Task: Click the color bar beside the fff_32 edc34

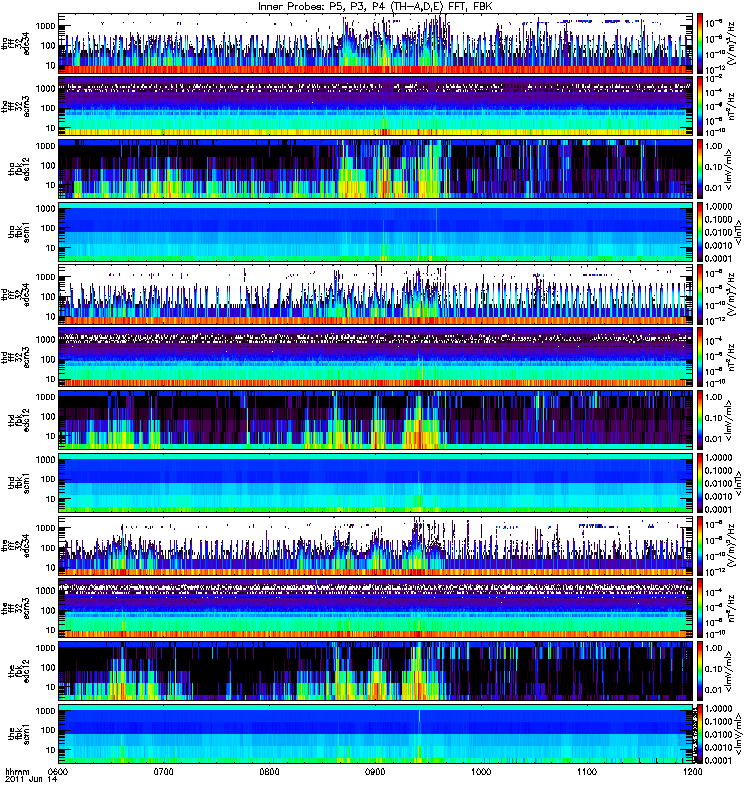Action: tap(700, 545)
